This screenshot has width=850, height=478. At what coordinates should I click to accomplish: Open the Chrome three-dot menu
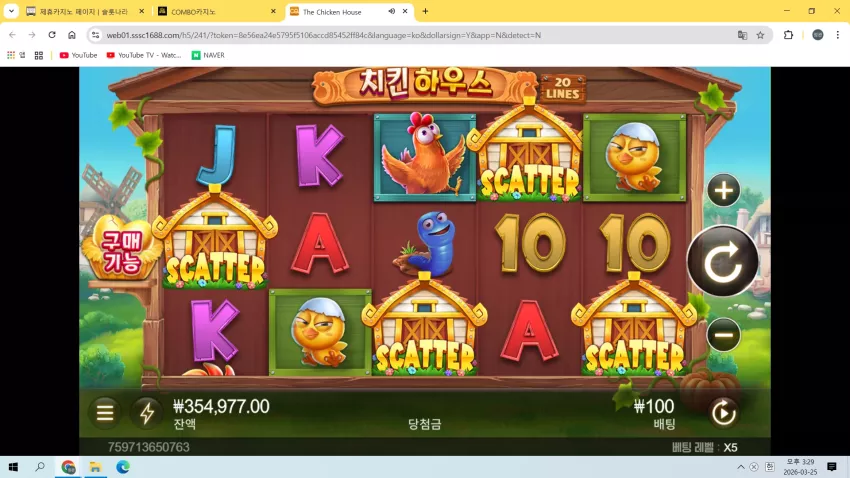[x=838, y=35]
